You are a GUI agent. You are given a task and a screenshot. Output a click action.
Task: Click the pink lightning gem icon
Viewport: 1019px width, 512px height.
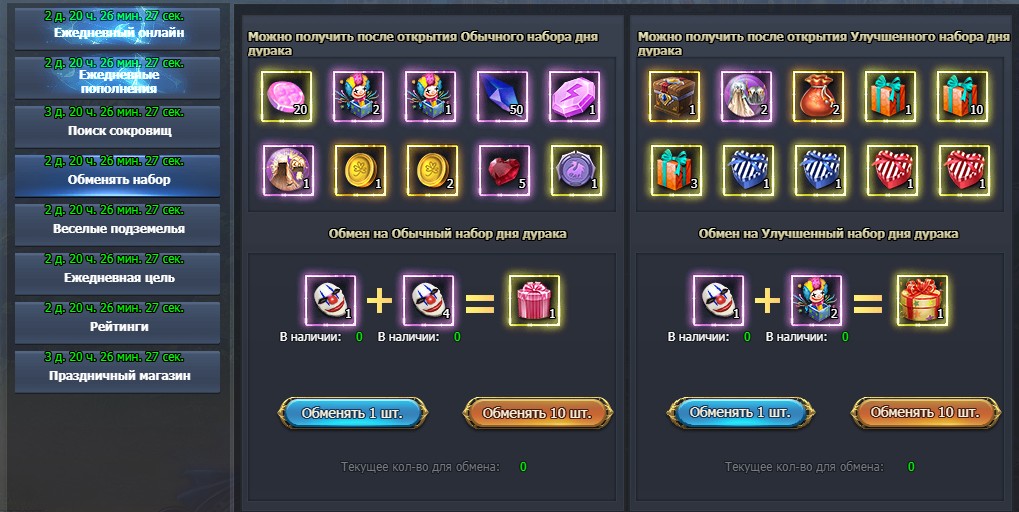(574, 97)
